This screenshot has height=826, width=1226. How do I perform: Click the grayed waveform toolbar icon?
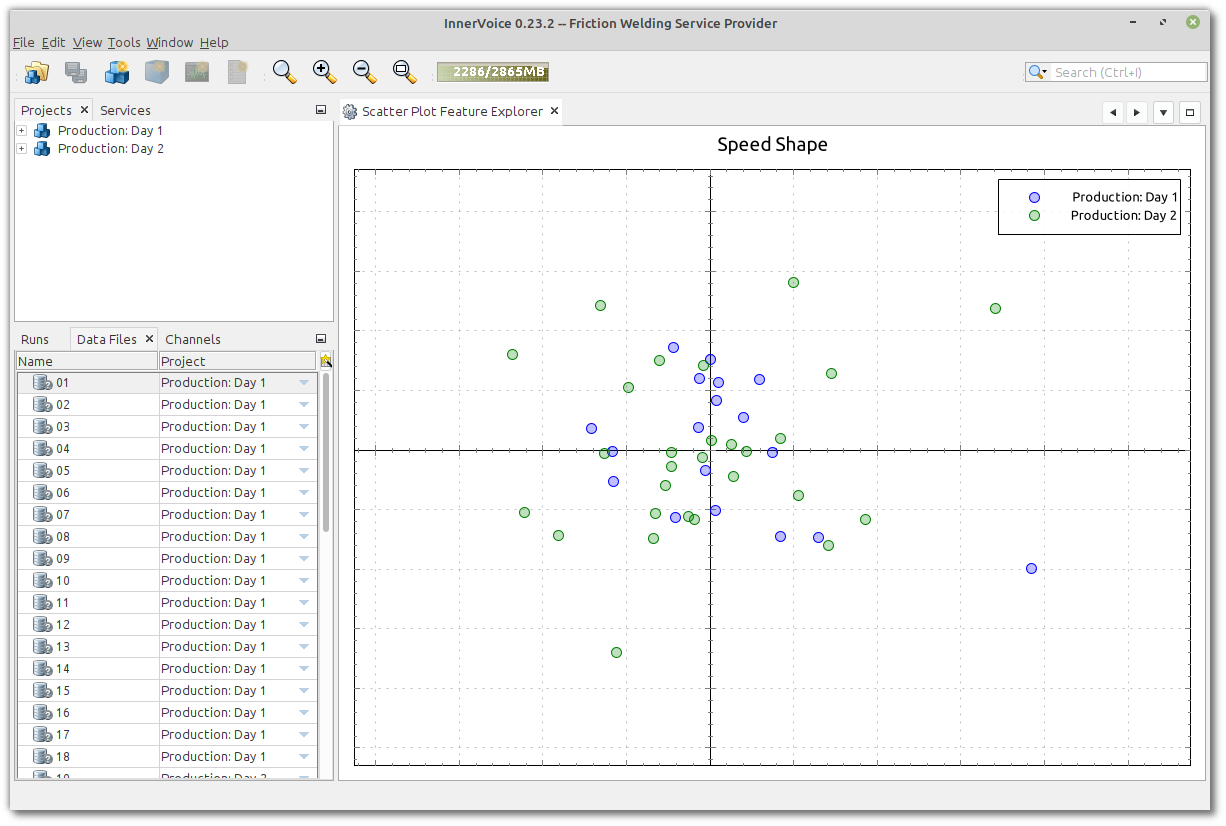[197, 72]
